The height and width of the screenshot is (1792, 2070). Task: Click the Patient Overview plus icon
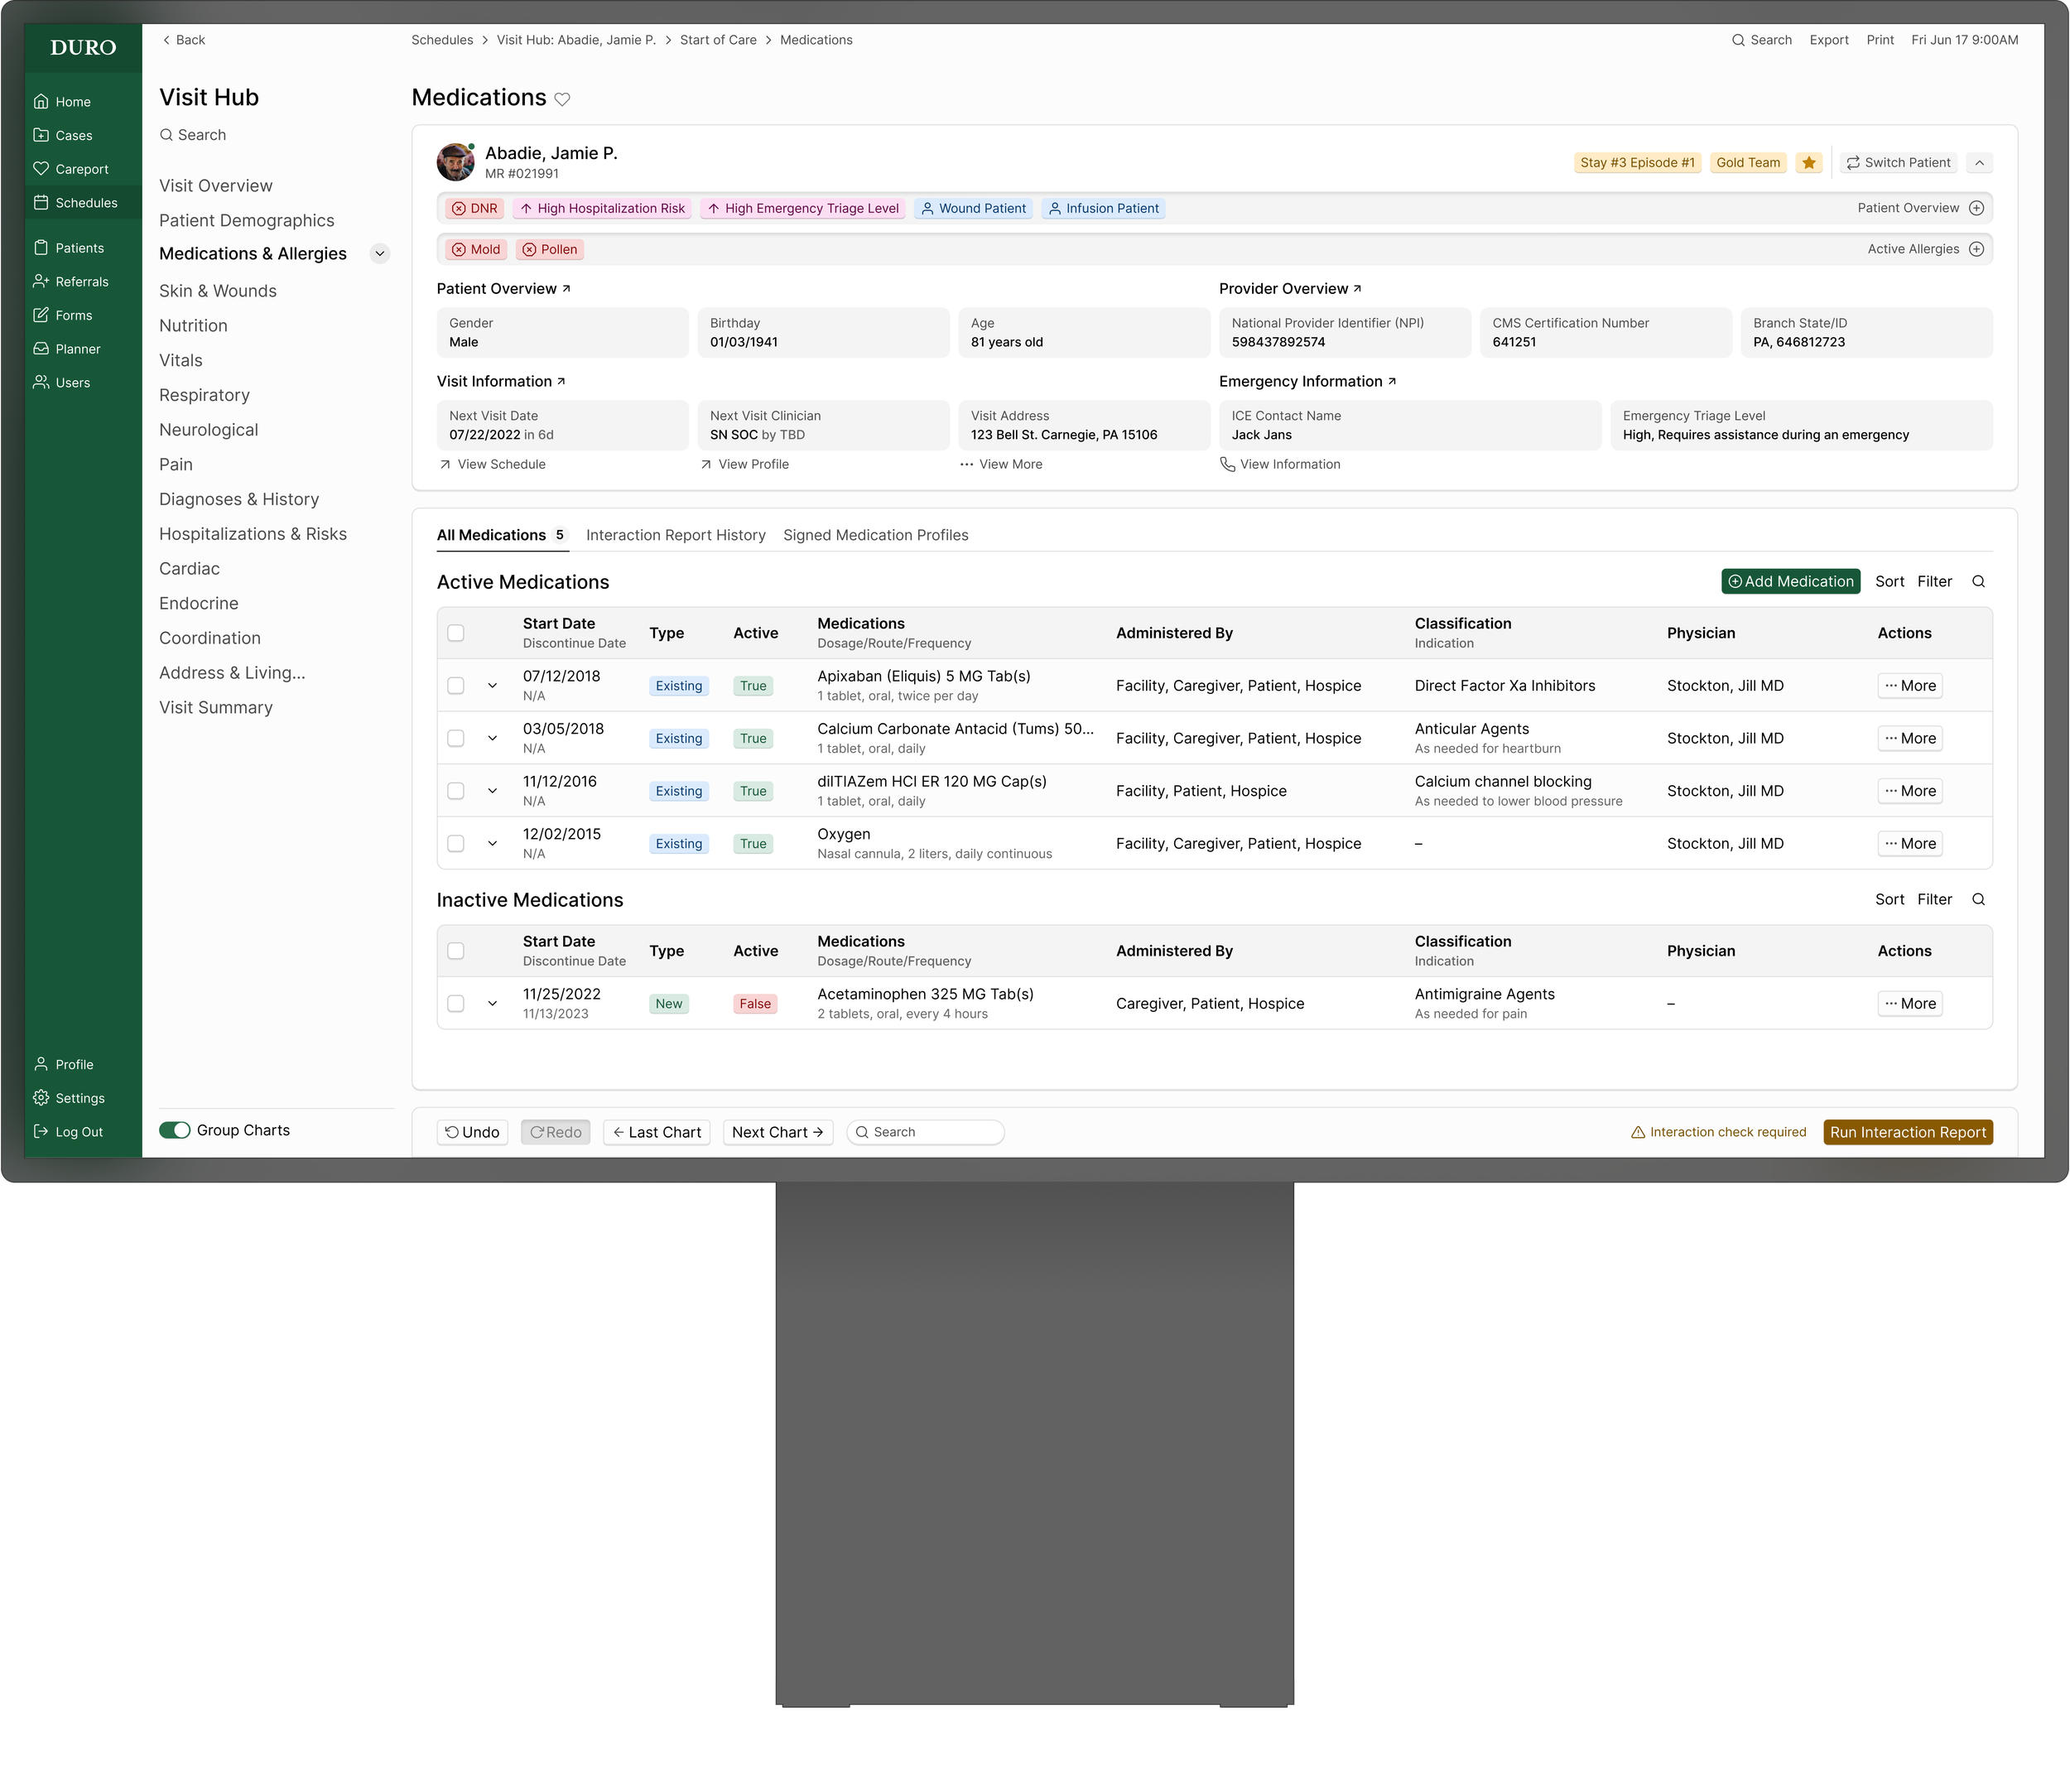coord(1976,208)
